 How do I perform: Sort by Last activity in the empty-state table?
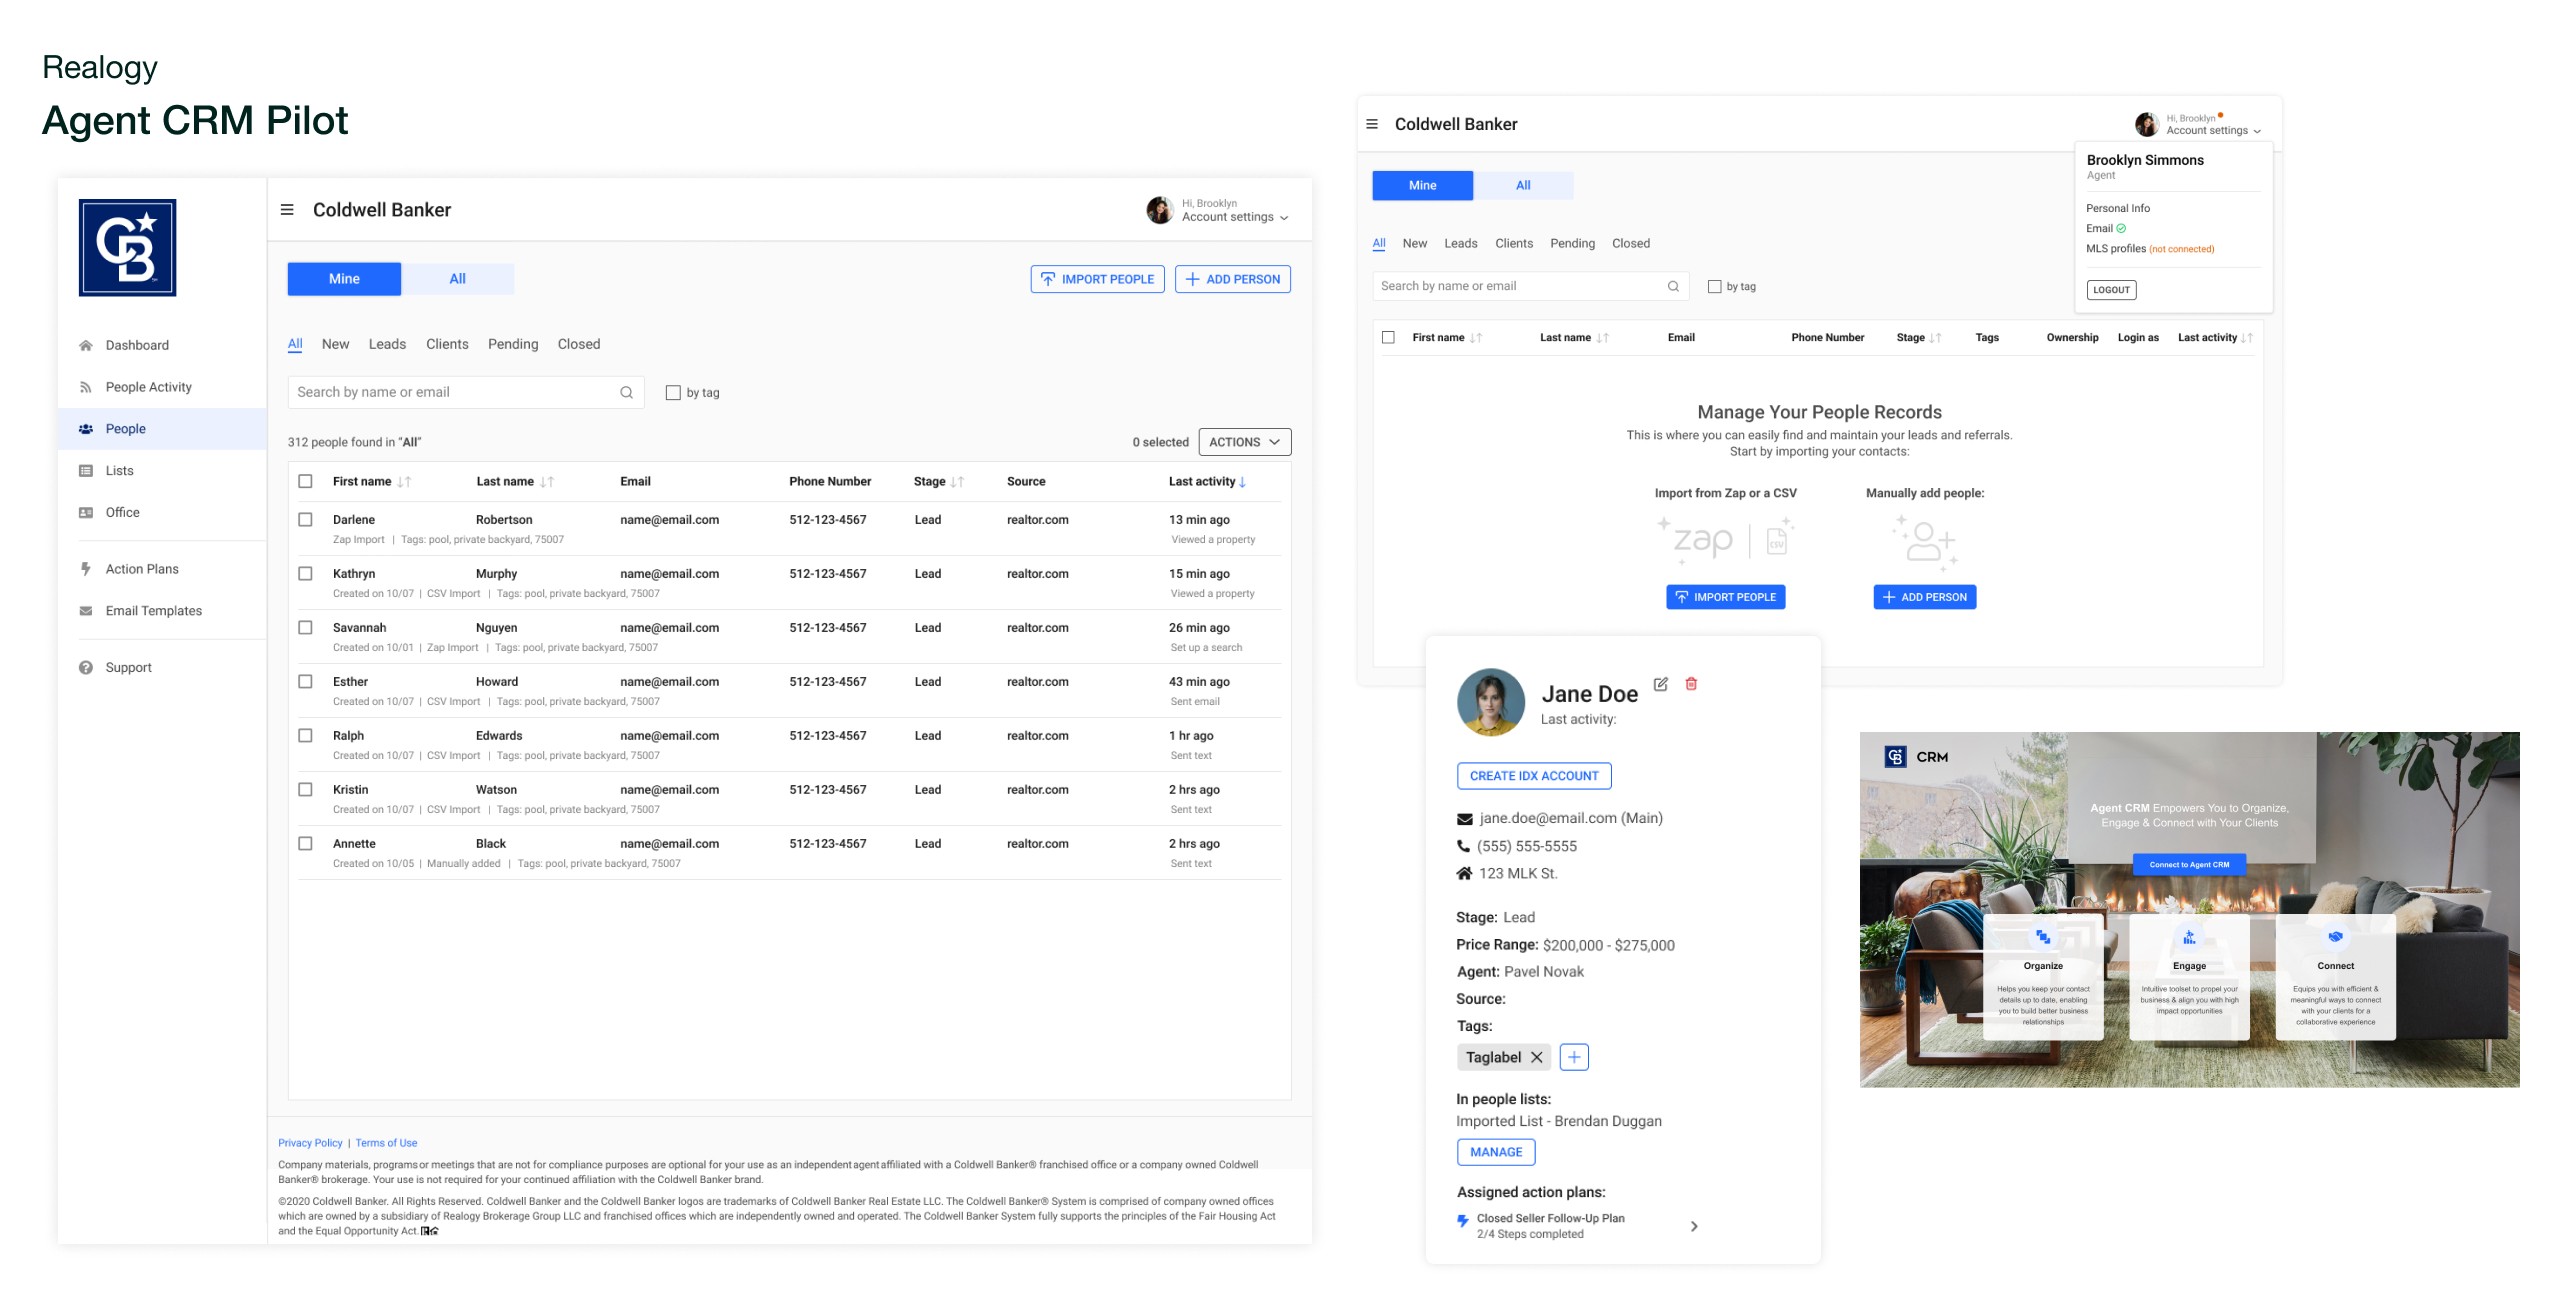click(2246, 338)
